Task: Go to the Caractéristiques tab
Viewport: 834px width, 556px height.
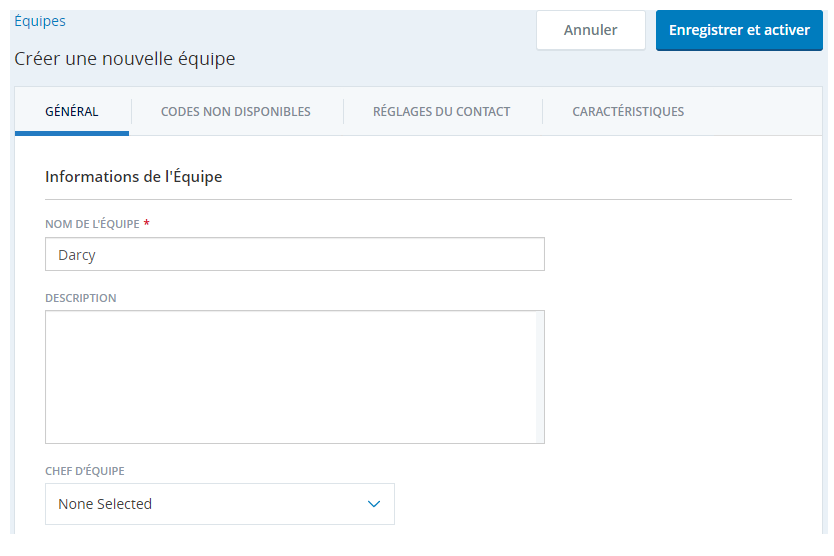Action: pyautogui.click(x=628, y=112)
